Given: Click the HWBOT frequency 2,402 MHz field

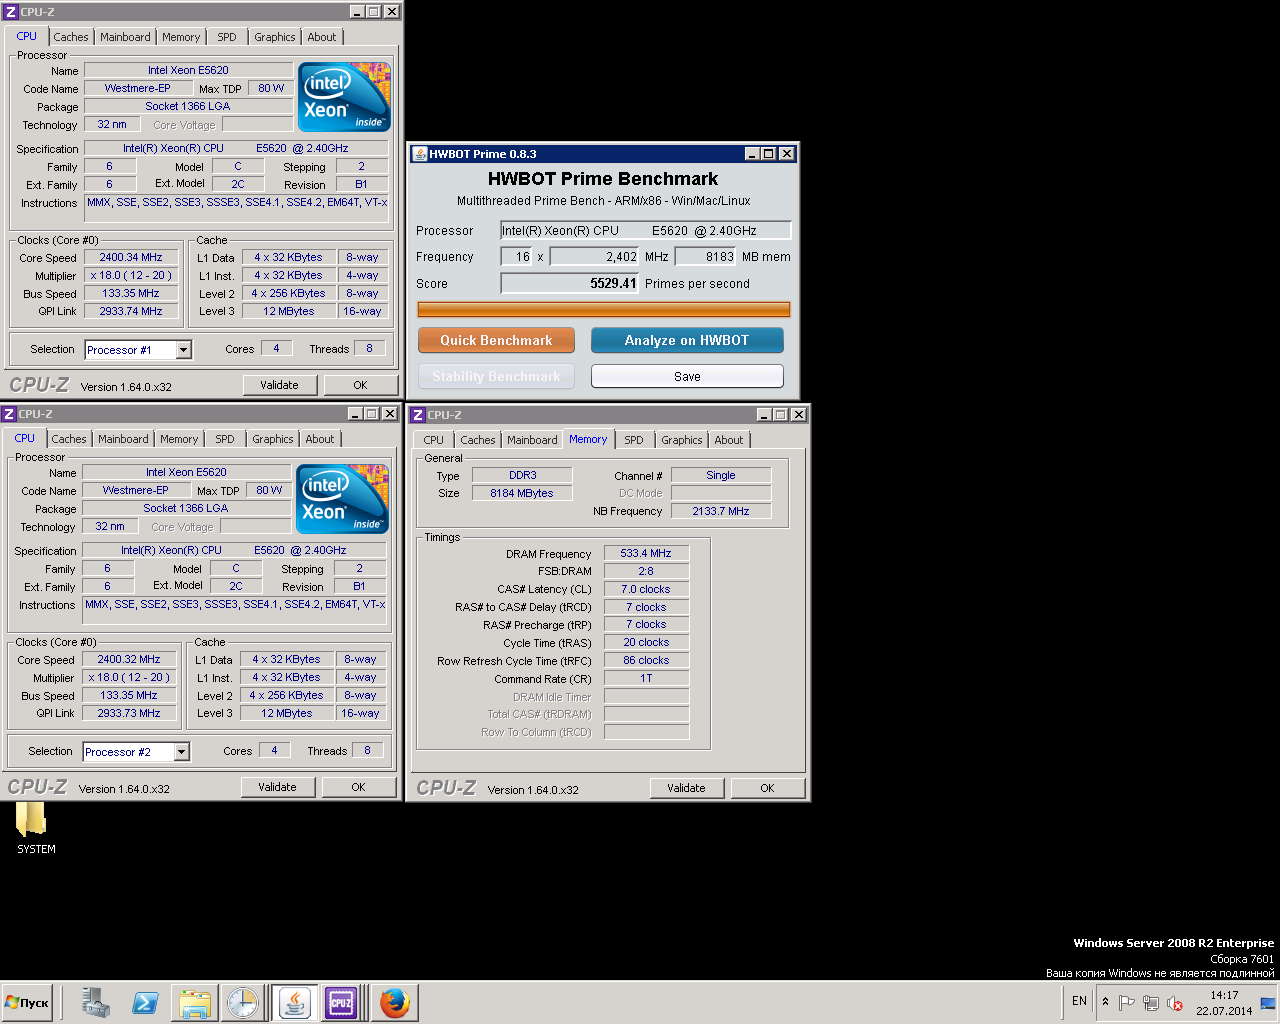Looking at the screenshot, I should (595, 256).
